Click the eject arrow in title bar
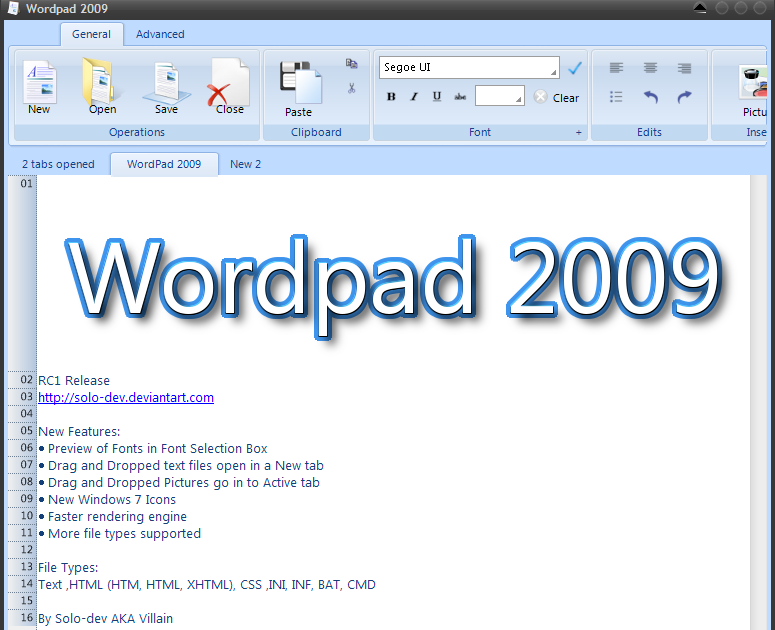 [700, 8]
